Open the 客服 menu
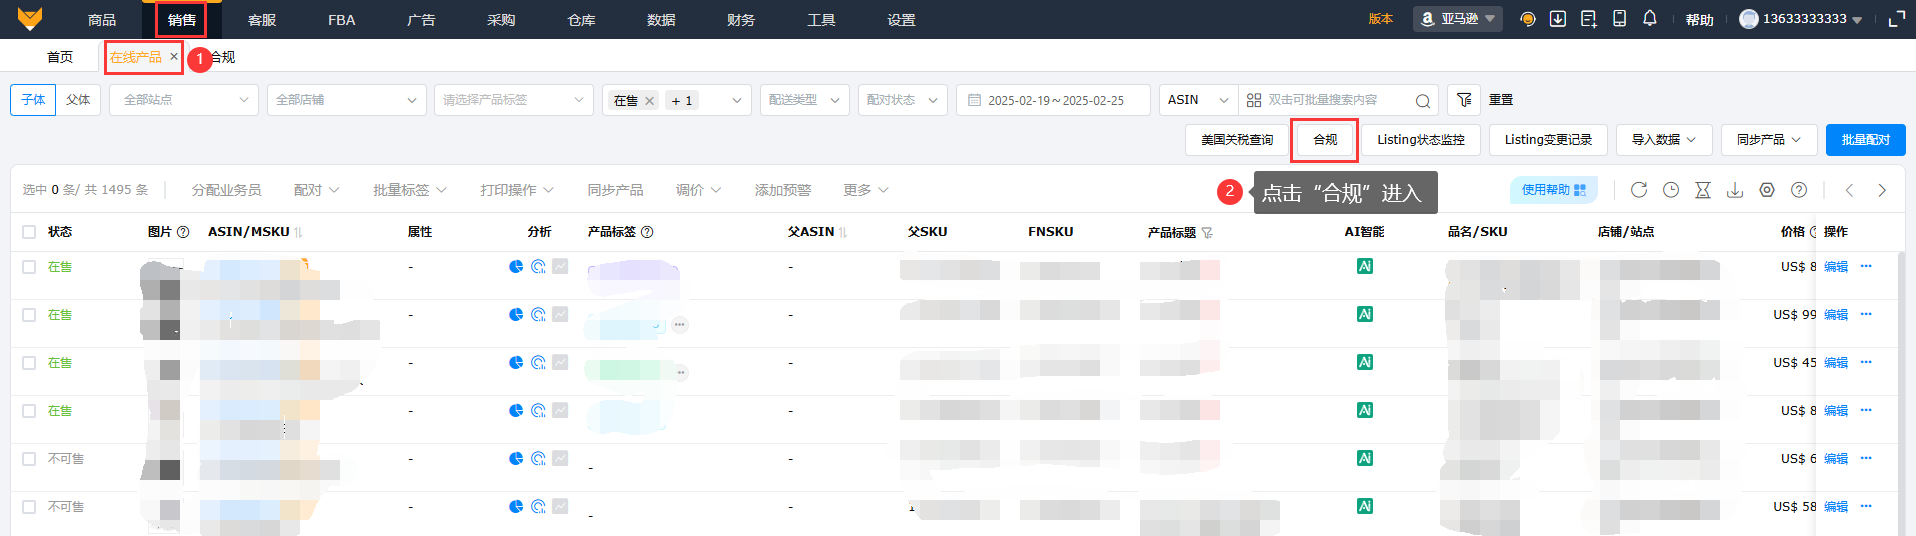 262,20
